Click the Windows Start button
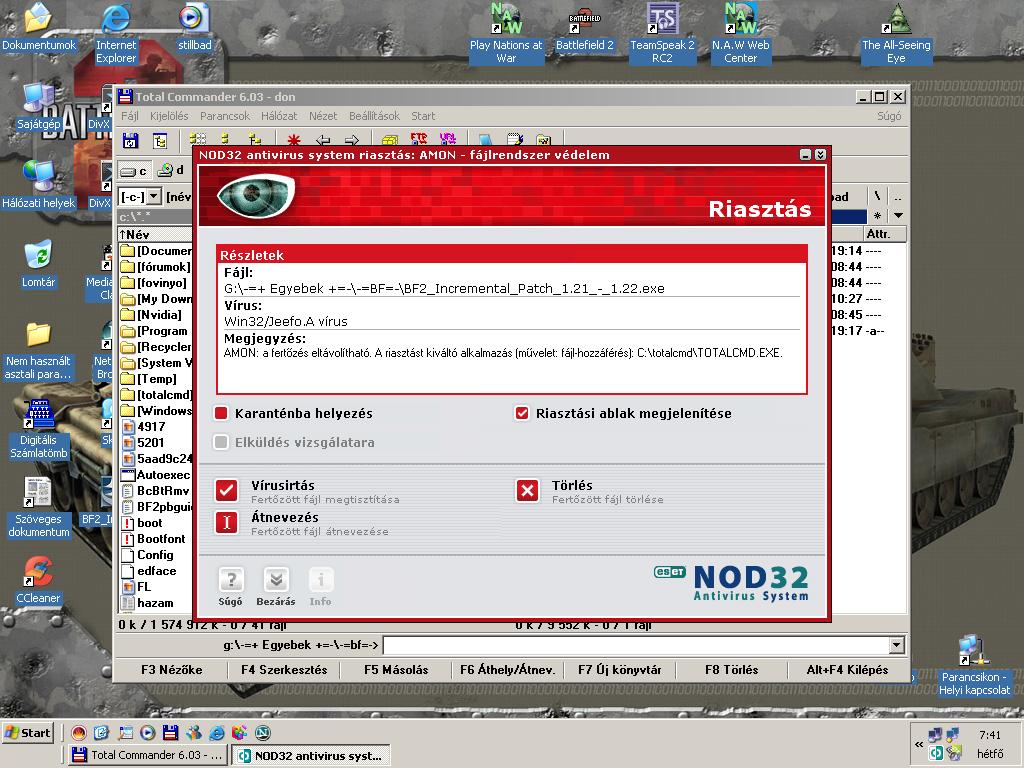The image size is (1024, 768). pos(28,733)
